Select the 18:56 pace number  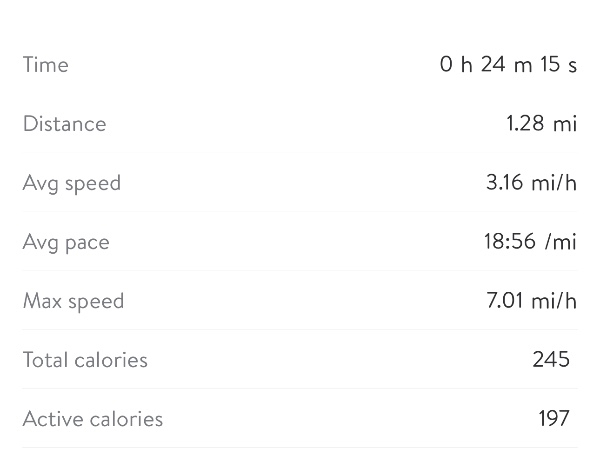click(510, 242)
